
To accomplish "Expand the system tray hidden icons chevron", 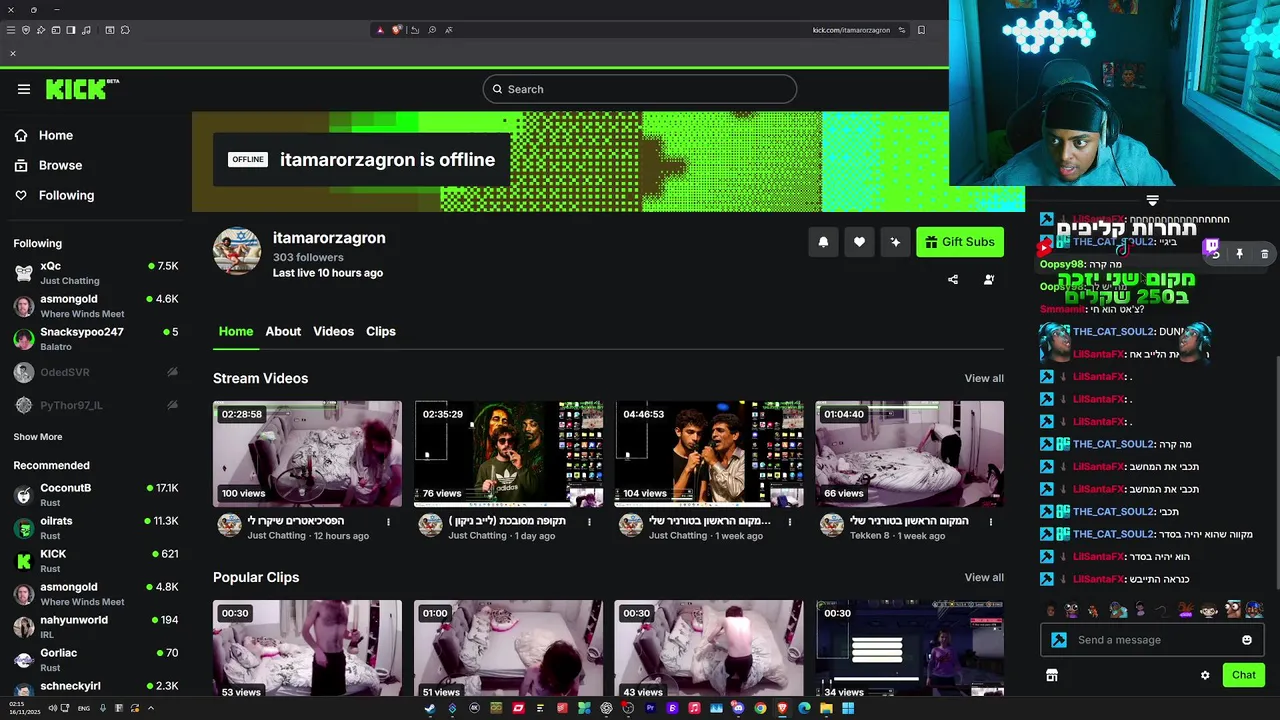I will coord(151,708).
